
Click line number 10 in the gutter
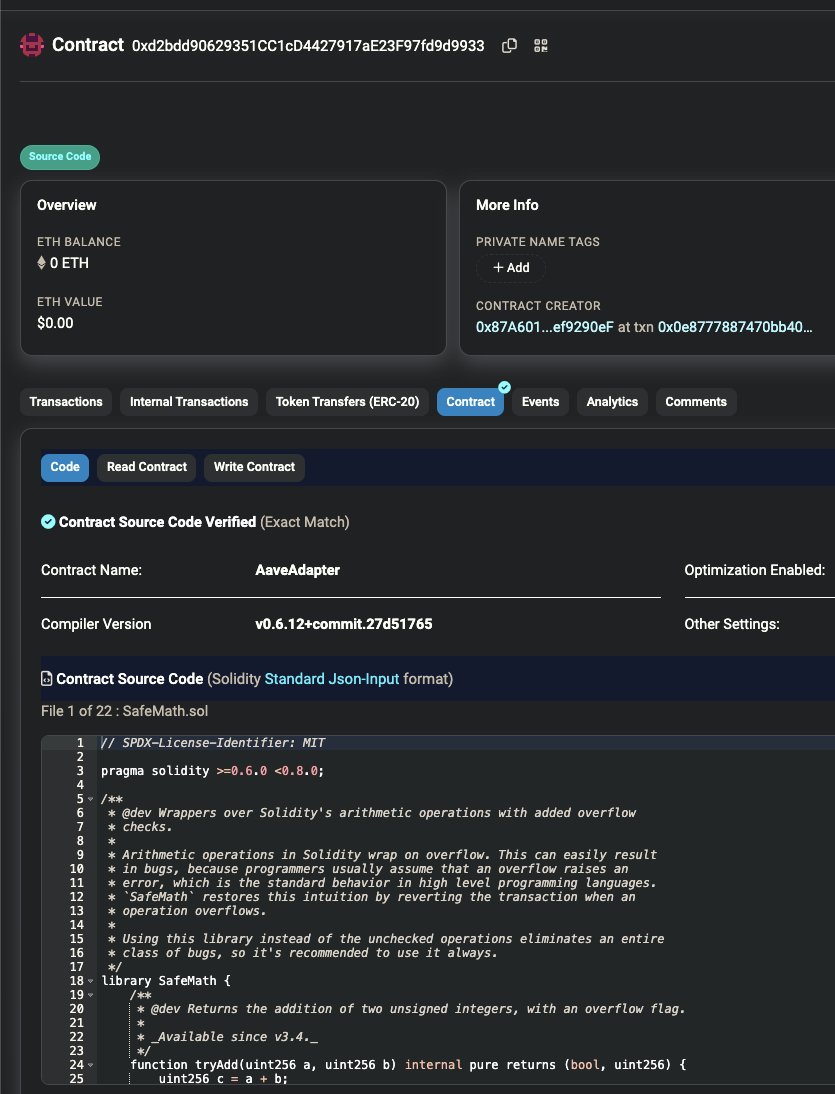76,869
